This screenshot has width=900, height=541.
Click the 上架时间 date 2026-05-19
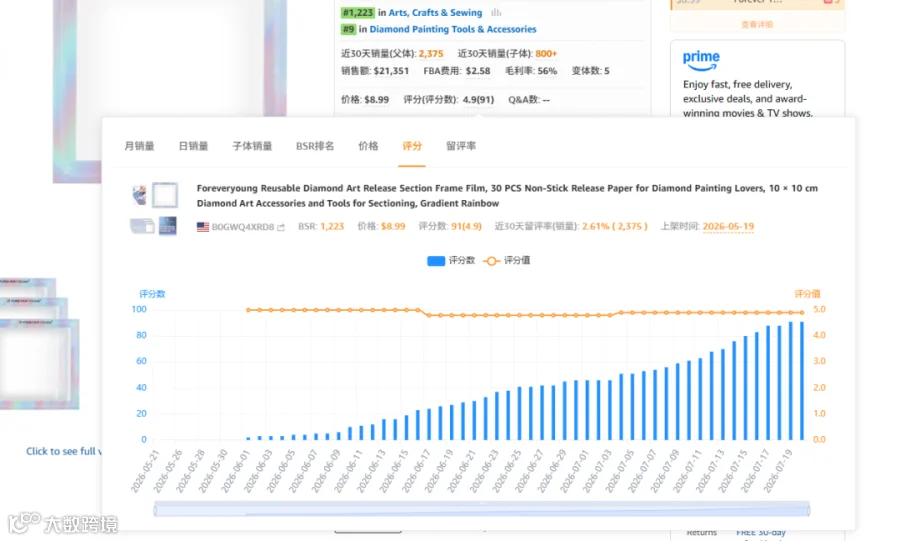728,226
